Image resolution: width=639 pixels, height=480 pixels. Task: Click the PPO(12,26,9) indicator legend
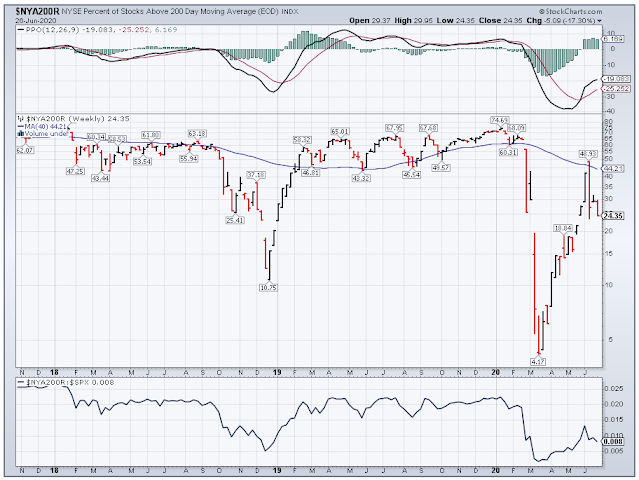98,30
